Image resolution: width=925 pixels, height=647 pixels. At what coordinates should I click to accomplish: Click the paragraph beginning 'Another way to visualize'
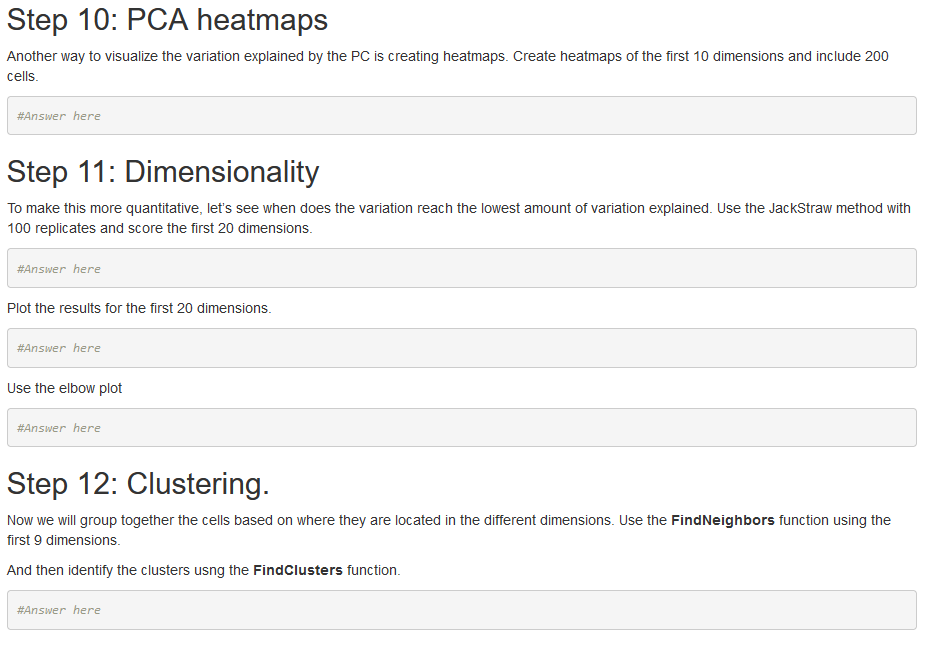tap(448, 66)
